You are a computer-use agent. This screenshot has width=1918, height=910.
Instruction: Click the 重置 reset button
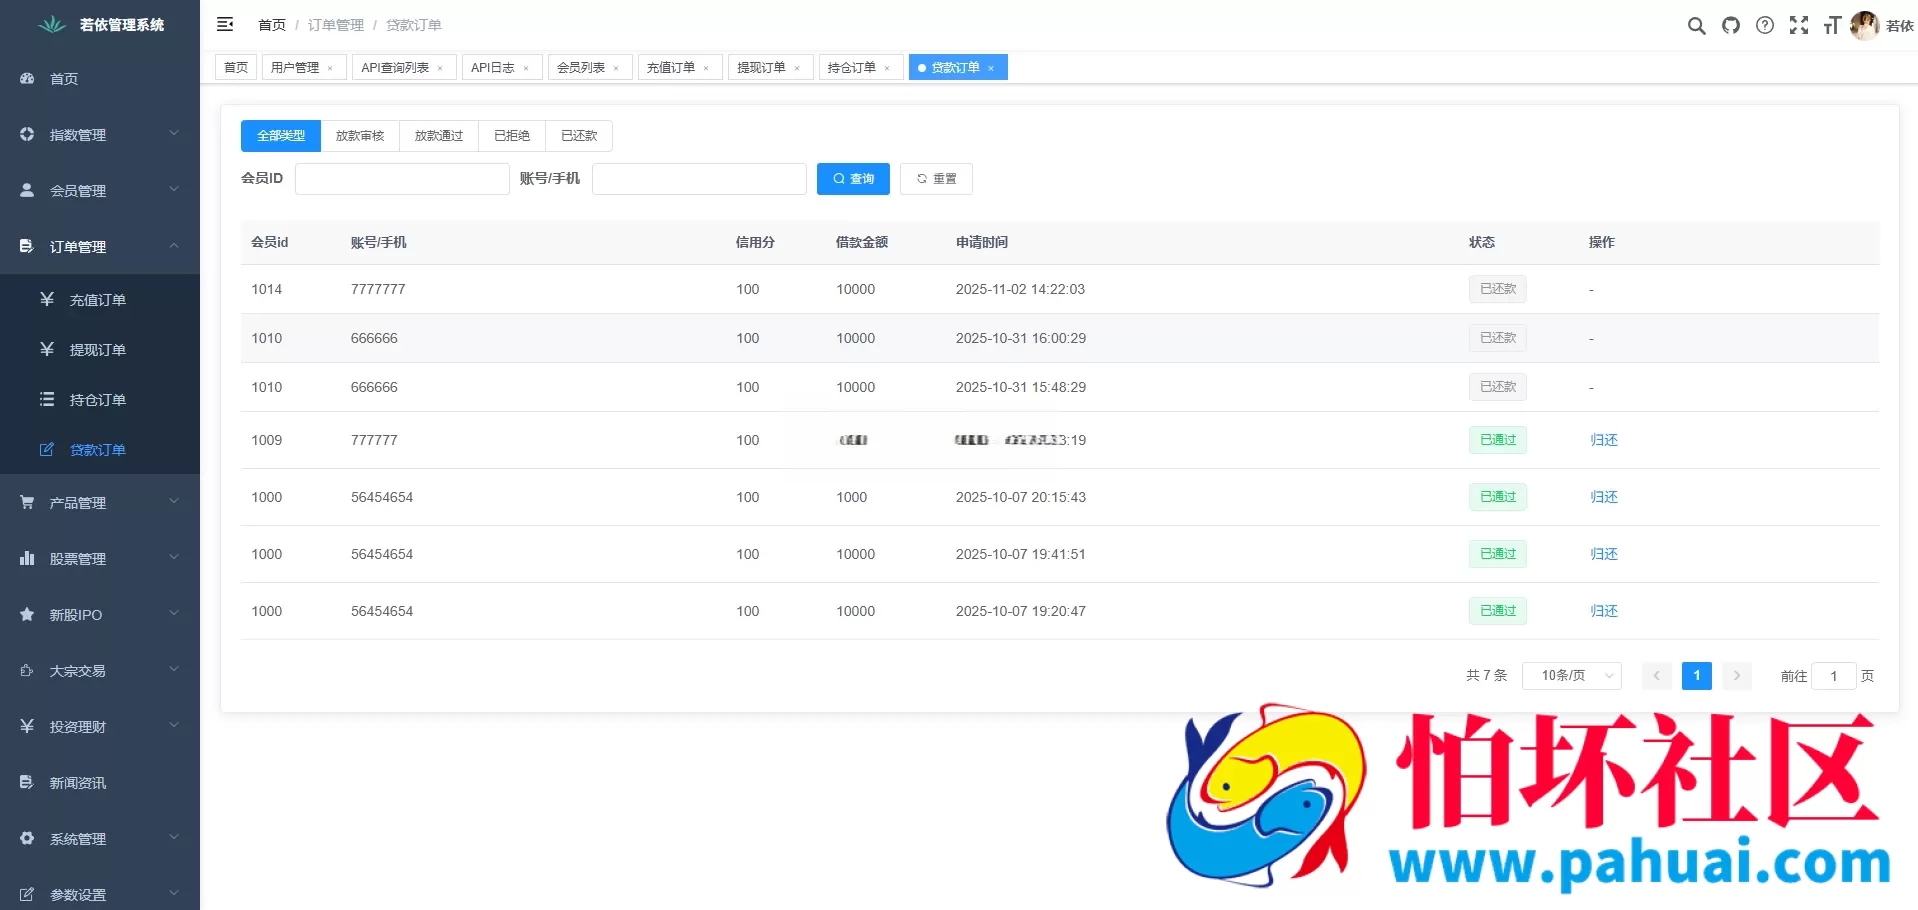pyautogui.click(x=936, y=179)
